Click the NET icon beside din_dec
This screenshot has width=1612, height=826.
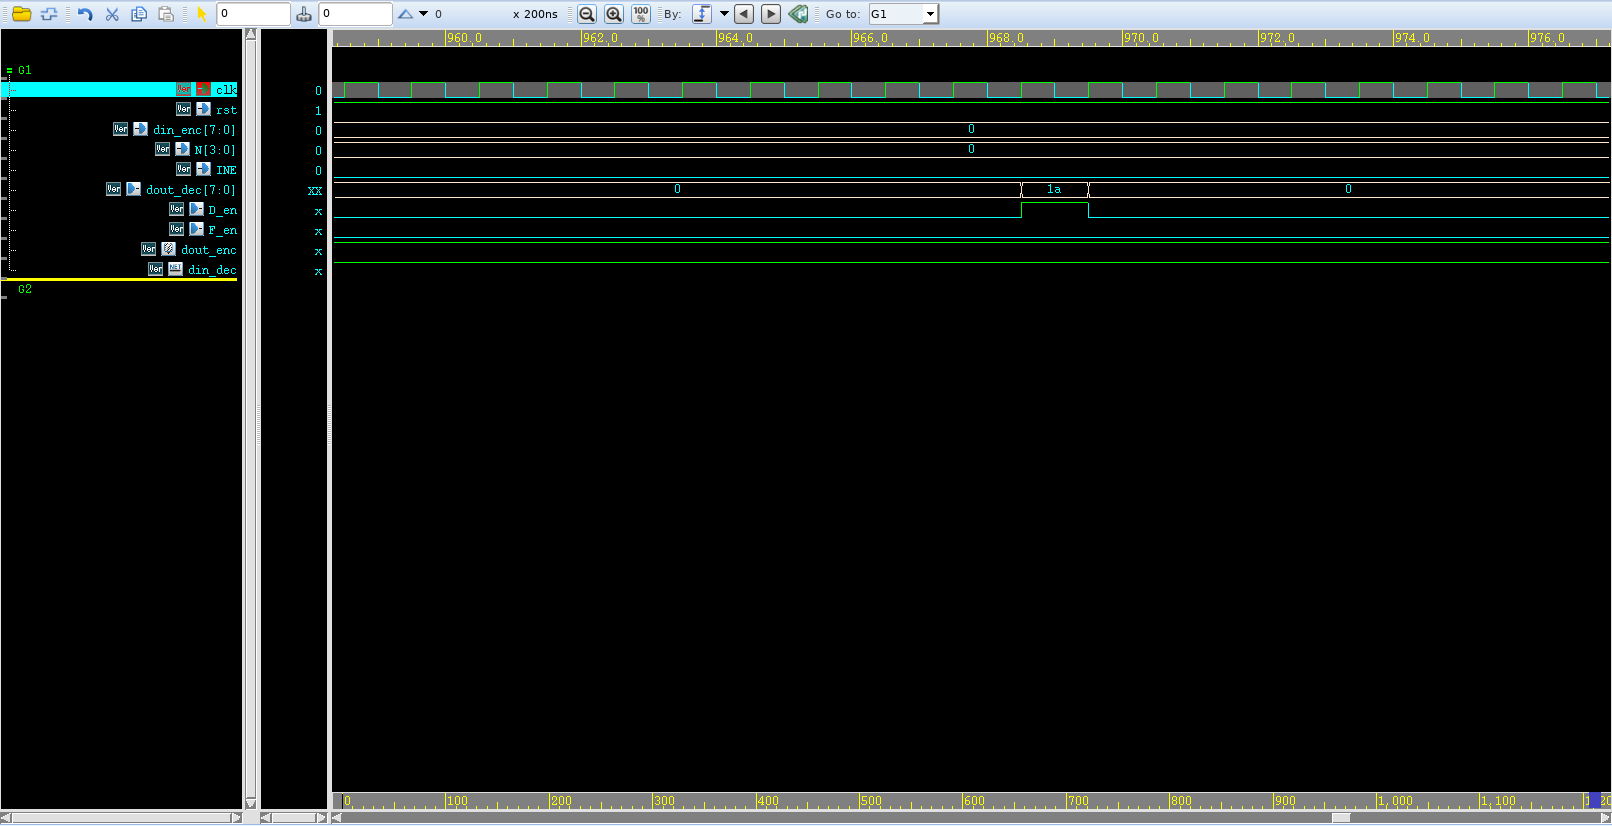point(175,269)
